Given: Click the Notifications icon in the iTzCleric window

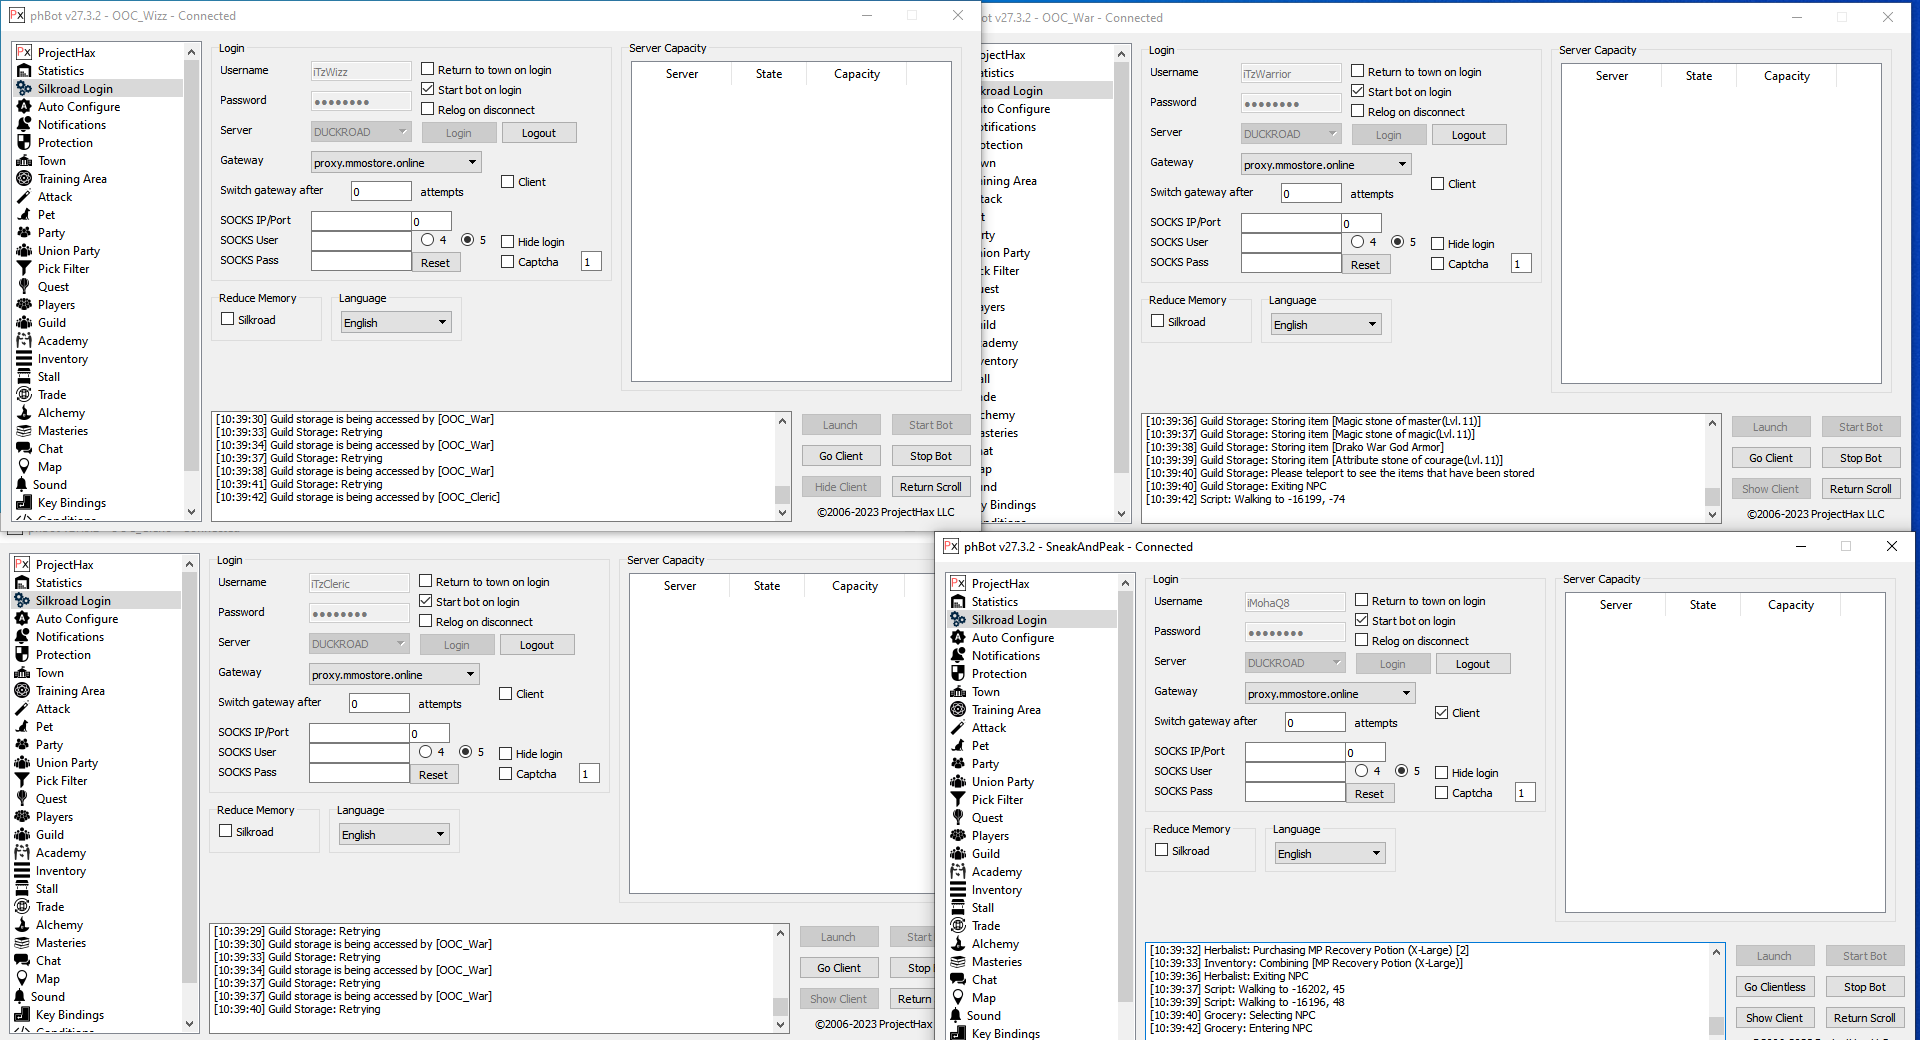Looking at the screenshot, I should coord(22,637).
